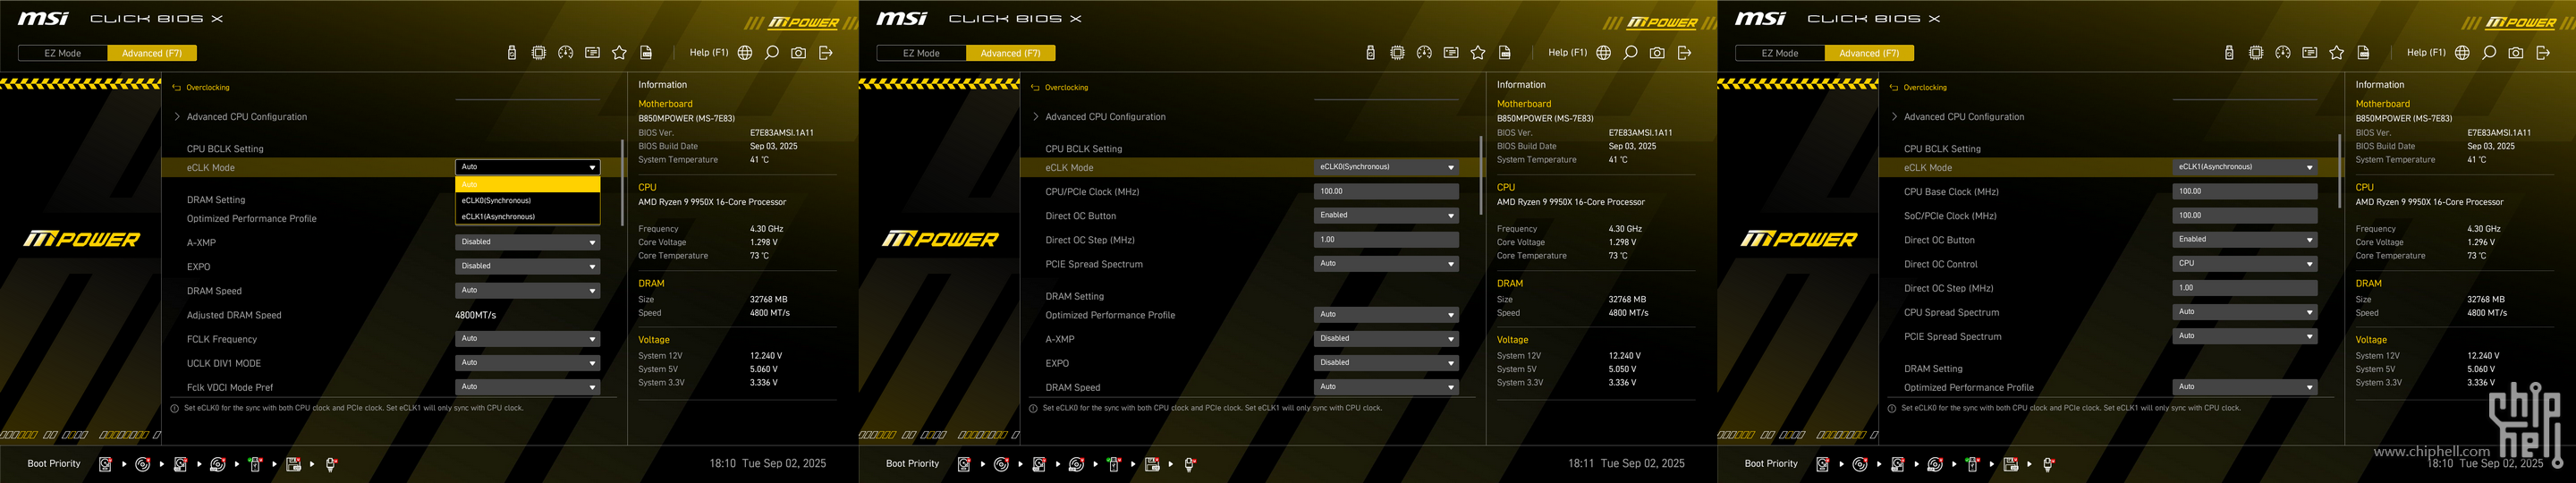Viewport: 2576px width, 483px height.
Task: Open Direct OC Button dropdown in middle BIOS screen
Action: (x=1386, y=215)
